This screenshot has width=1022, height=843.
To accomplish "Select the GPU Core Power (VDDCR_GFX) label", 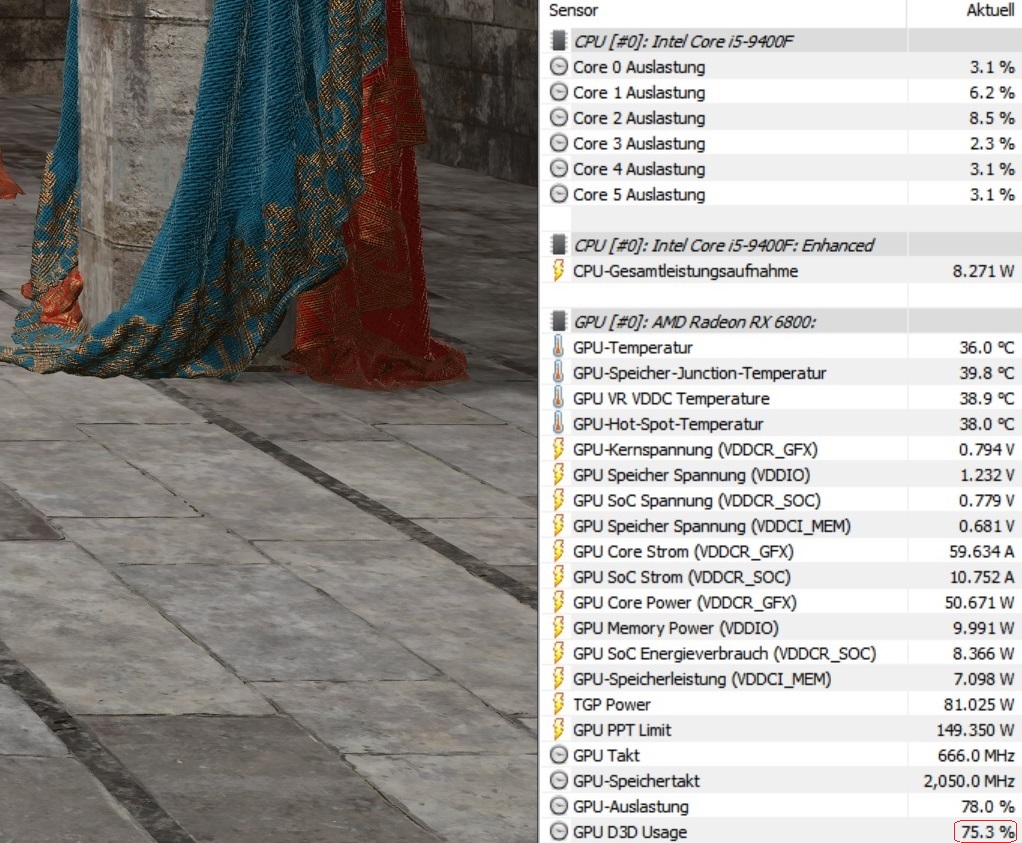I will coord(684,602).
